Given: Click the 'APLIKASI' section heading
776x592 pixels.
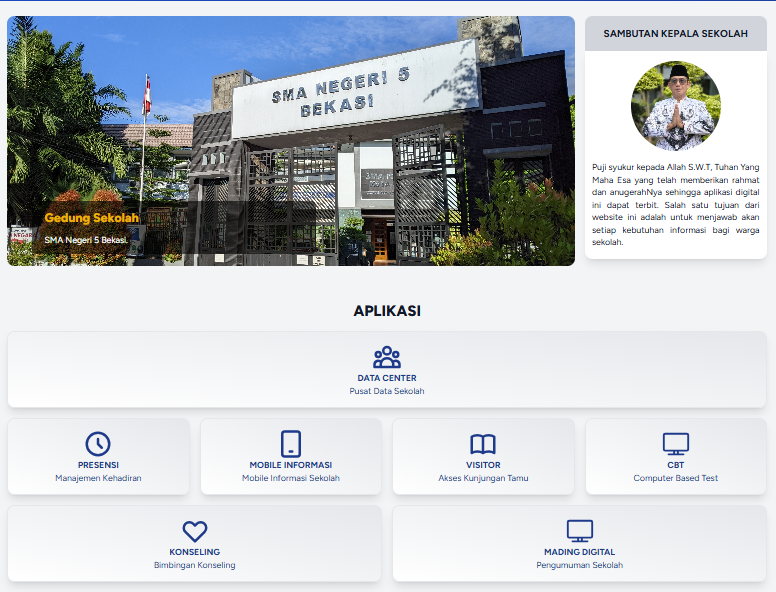Looking at the screenshot, I should click(387, 311).
